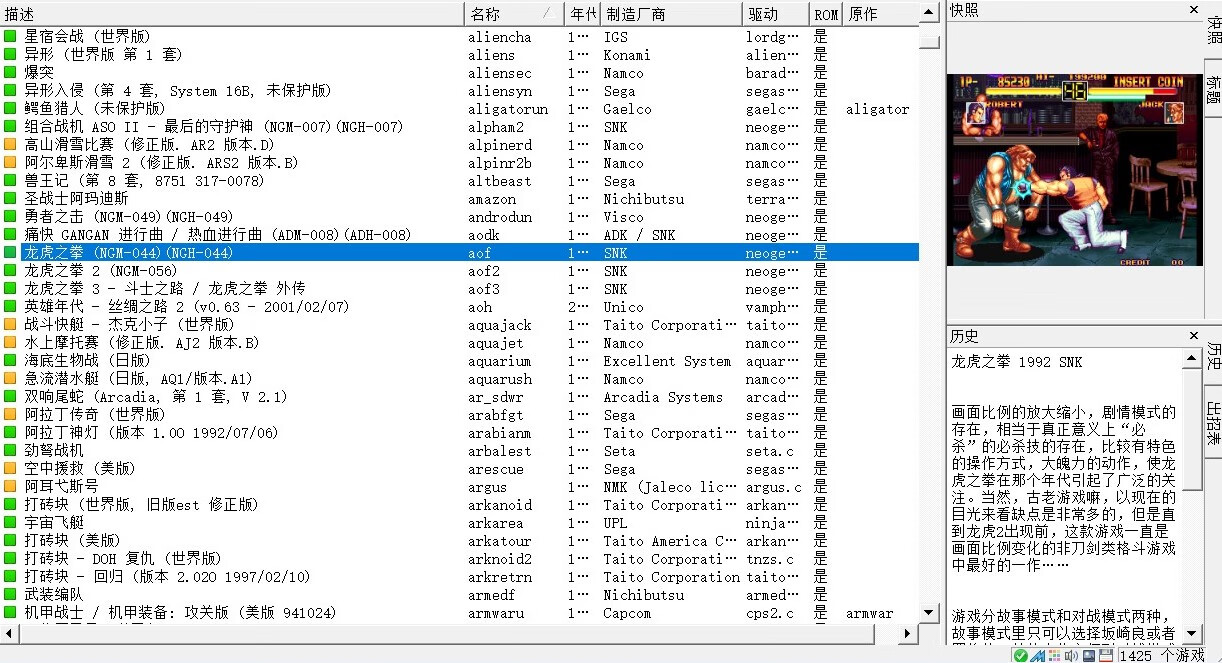Select the 打砖块 - DOH 复仇 (世界版) row
This screenshot has height=663, width=1222.
coord(459,559)
